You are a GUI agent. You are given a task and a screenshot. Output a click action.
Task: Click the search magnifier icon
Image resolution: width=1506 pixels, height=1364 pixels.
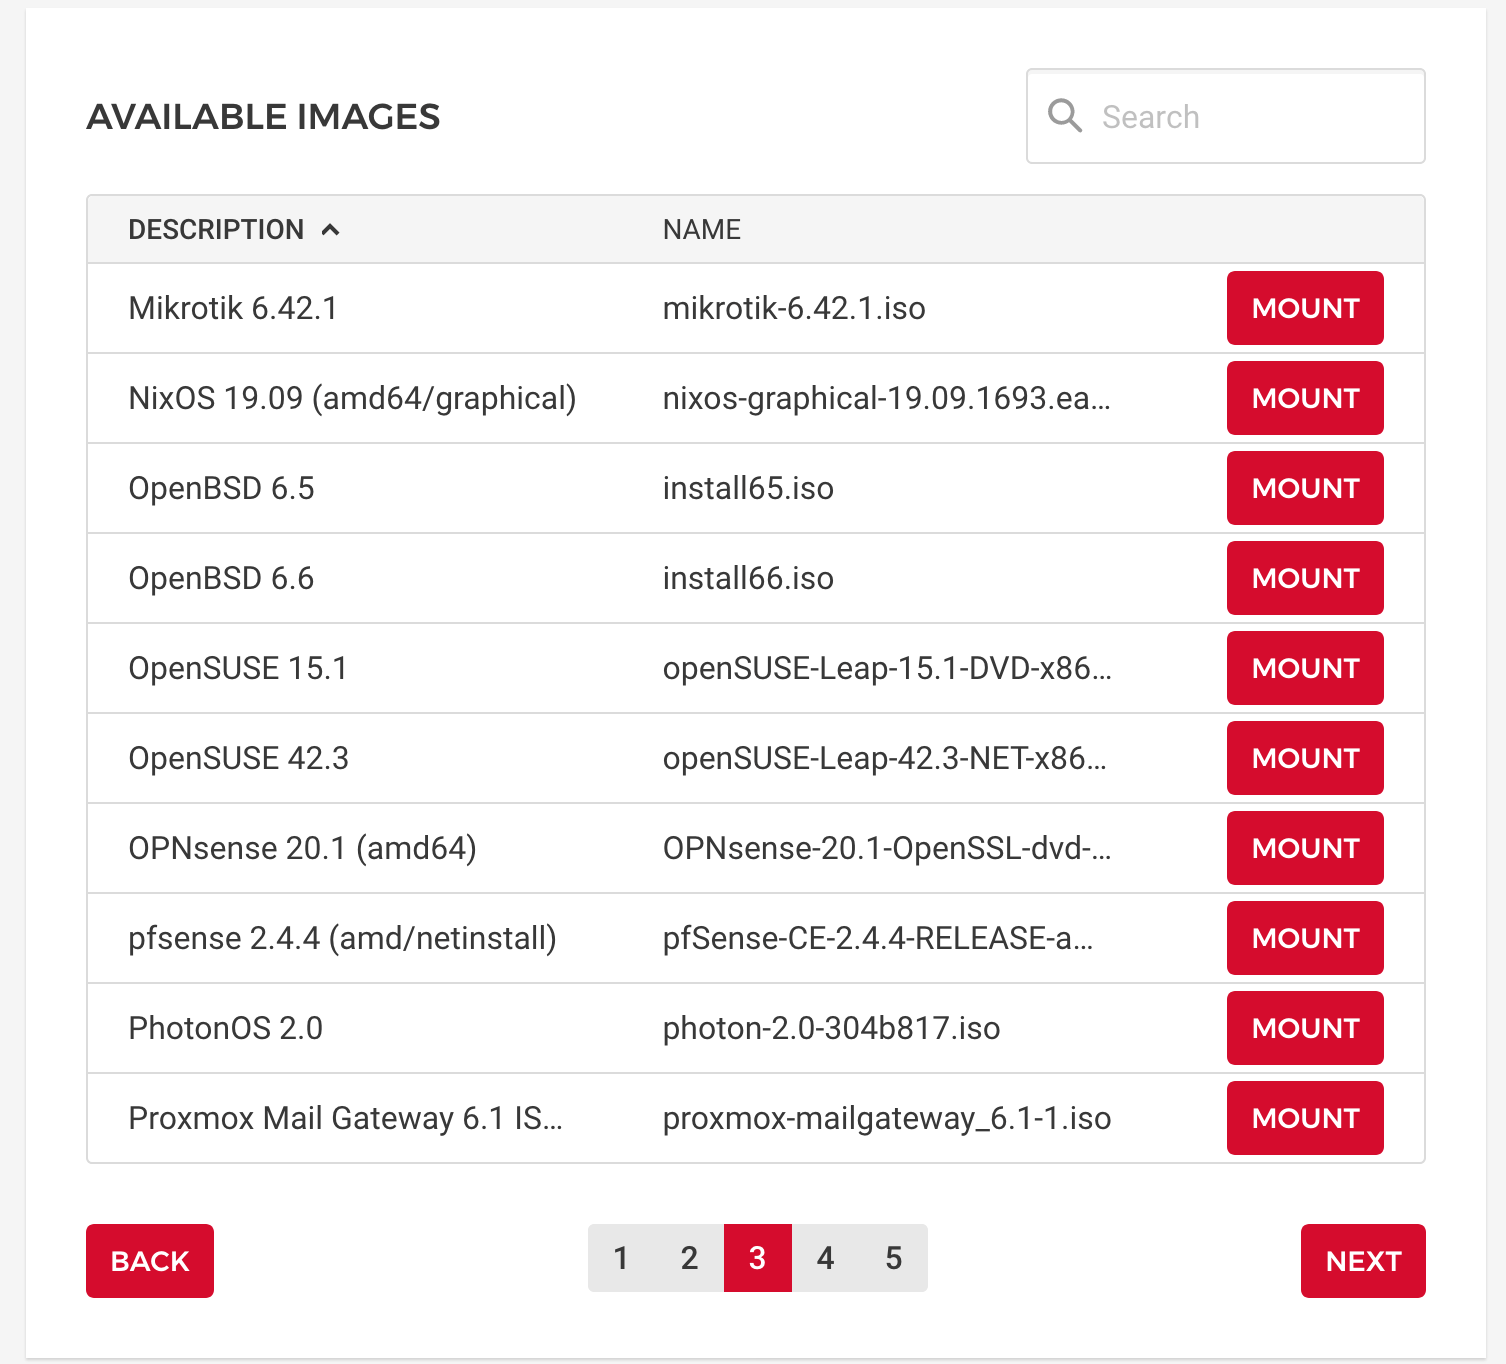pos(1065,116)
